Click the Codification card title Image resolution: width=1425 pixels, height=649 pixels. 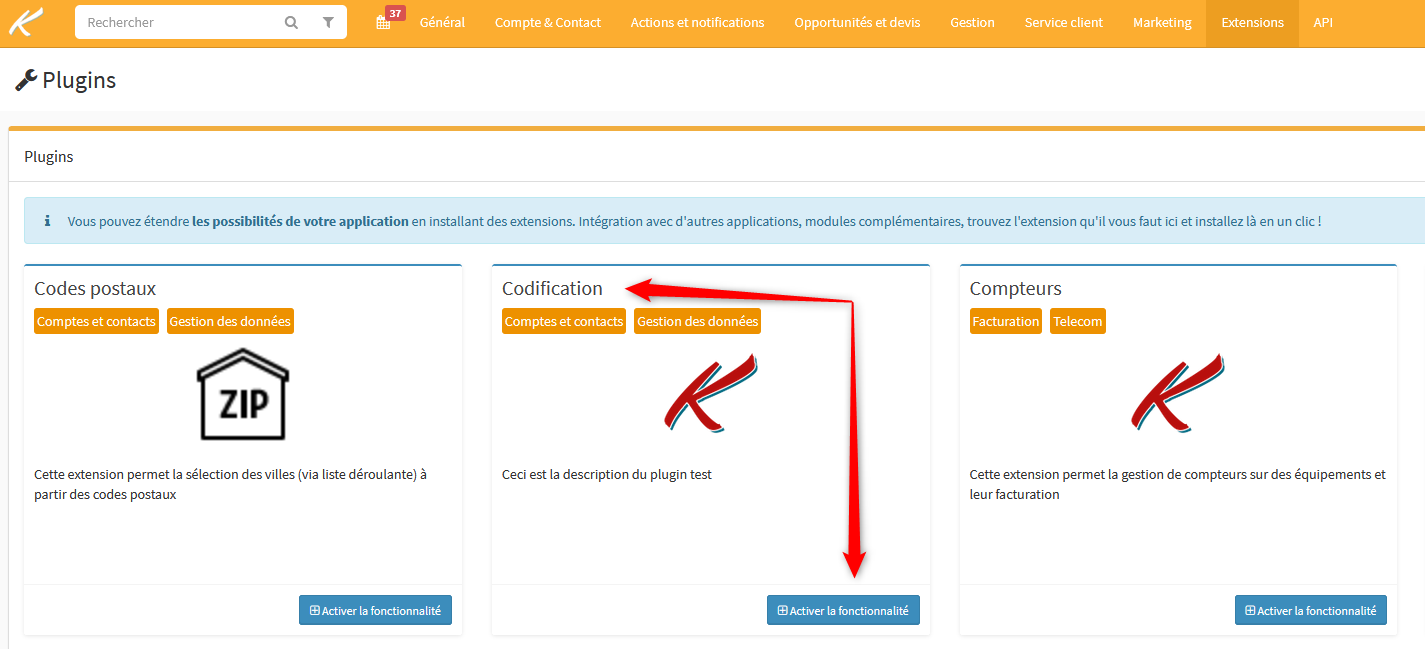[x=552, y=288]
